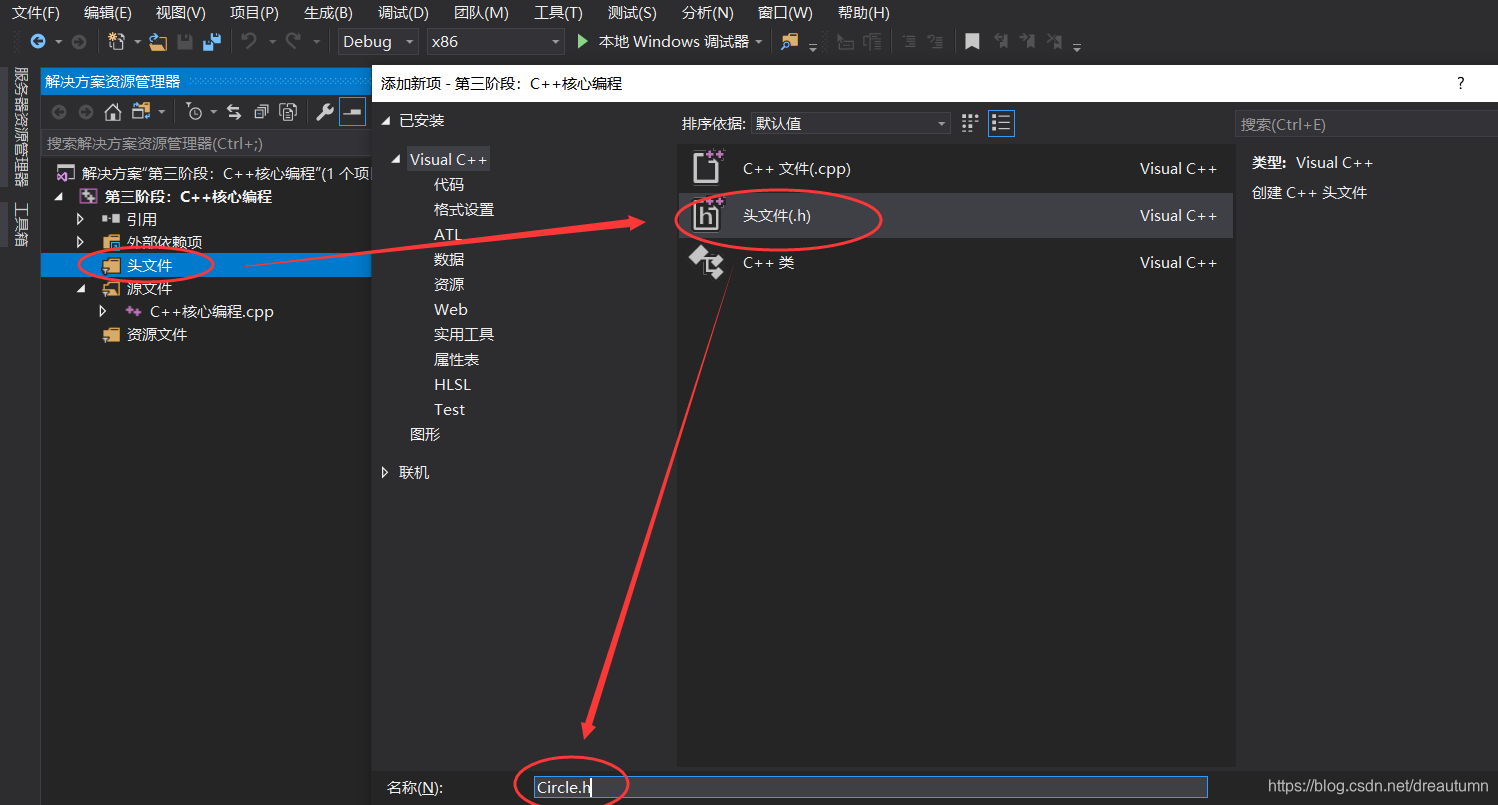Open the 调试(D) menu
This screenshot has height=805, width=1498.
(403, 13)
